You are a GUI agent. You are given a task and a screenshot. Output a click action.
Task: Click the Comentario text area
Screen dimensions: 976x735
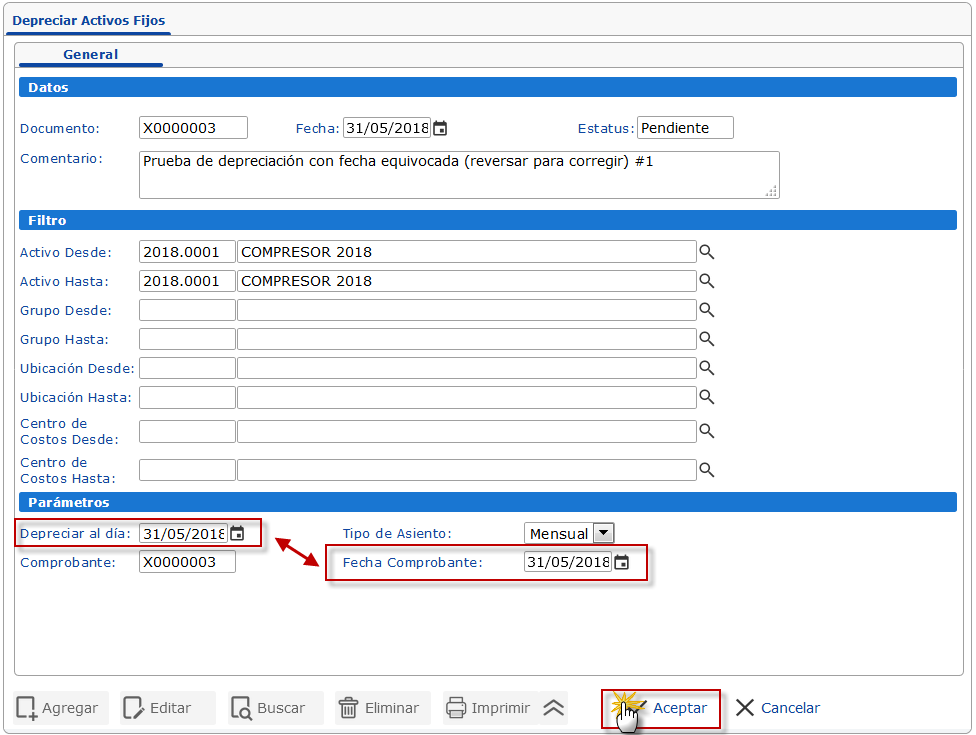[x=458, y=175]
